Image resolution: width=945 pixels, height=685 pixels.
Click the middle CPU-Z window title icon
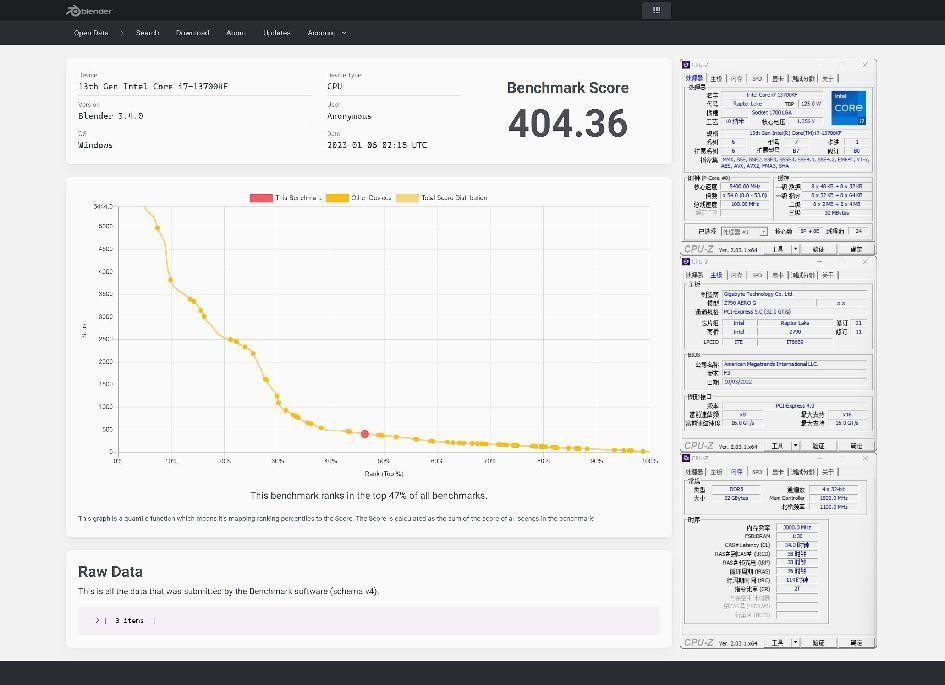[x=687, y=262]
